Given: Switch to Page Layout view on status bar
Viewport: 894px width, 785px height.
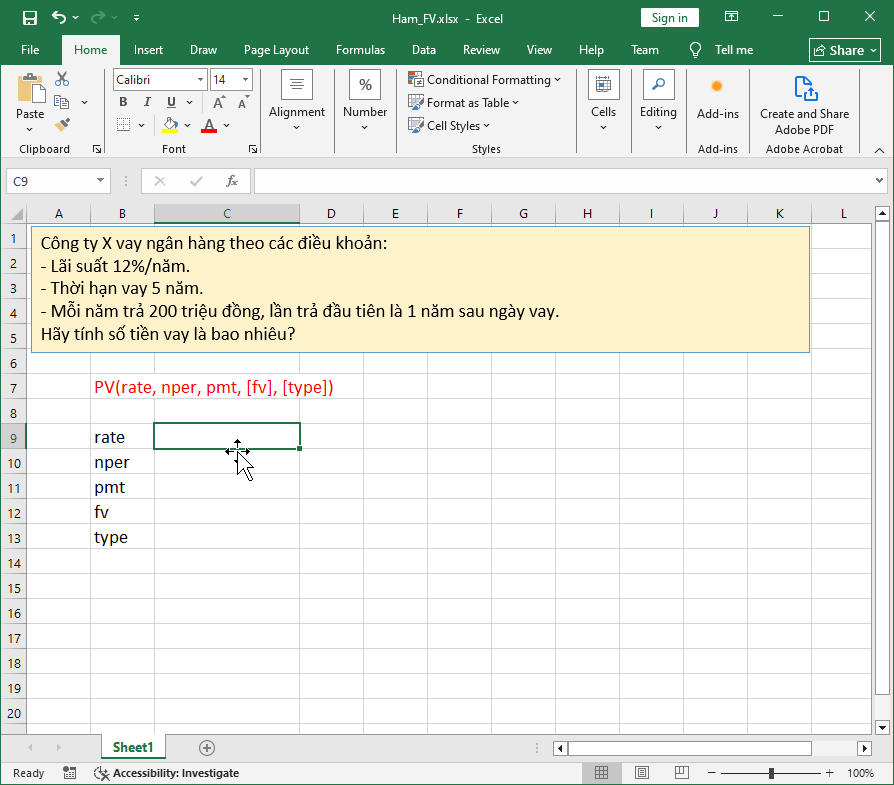Looking at the screenshot, I should 641,772.
